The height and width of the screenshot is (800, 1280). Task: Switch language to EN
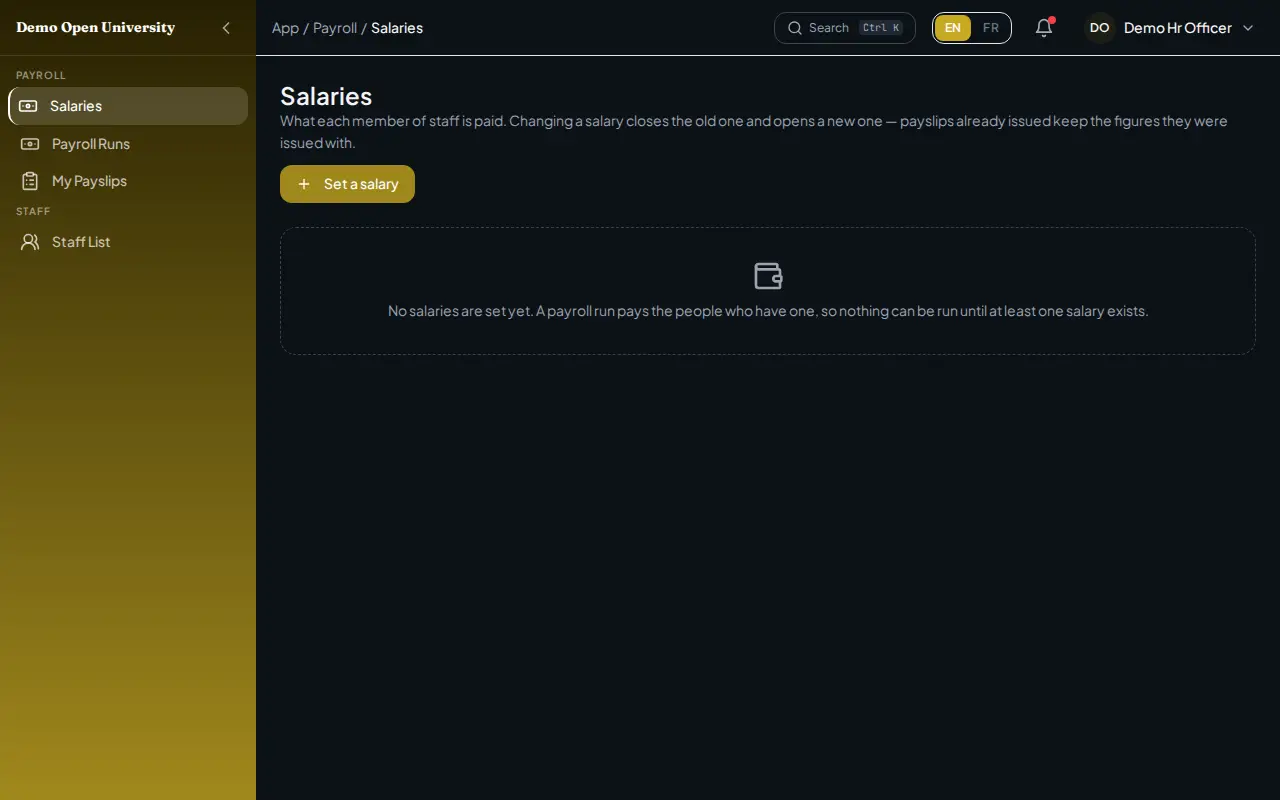pos(953,28)
